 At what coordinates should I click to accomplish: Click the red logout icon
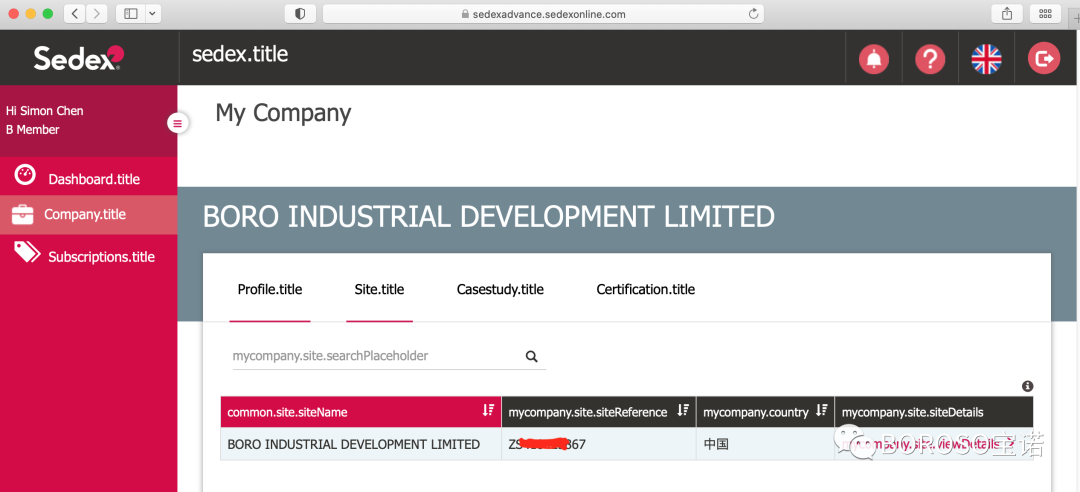click(1044, 59)
